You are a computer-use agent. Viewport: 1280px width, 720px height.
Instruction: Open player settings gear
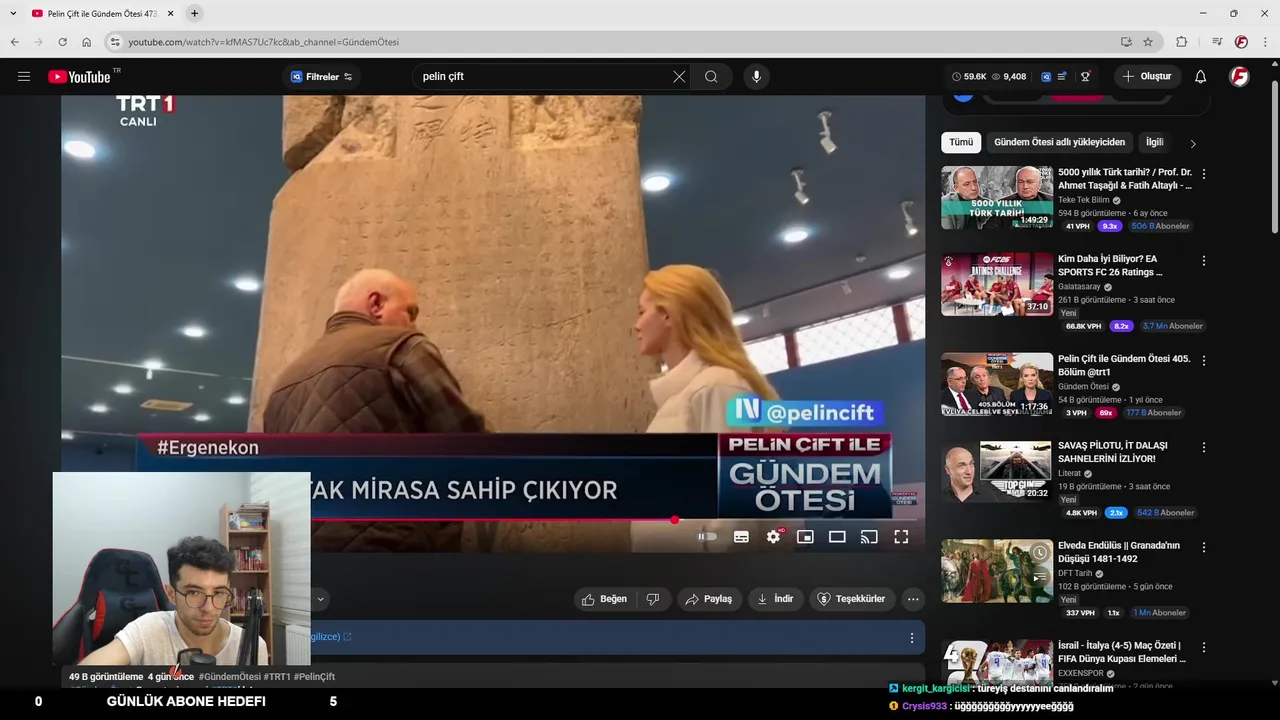(x=773, y=537)
